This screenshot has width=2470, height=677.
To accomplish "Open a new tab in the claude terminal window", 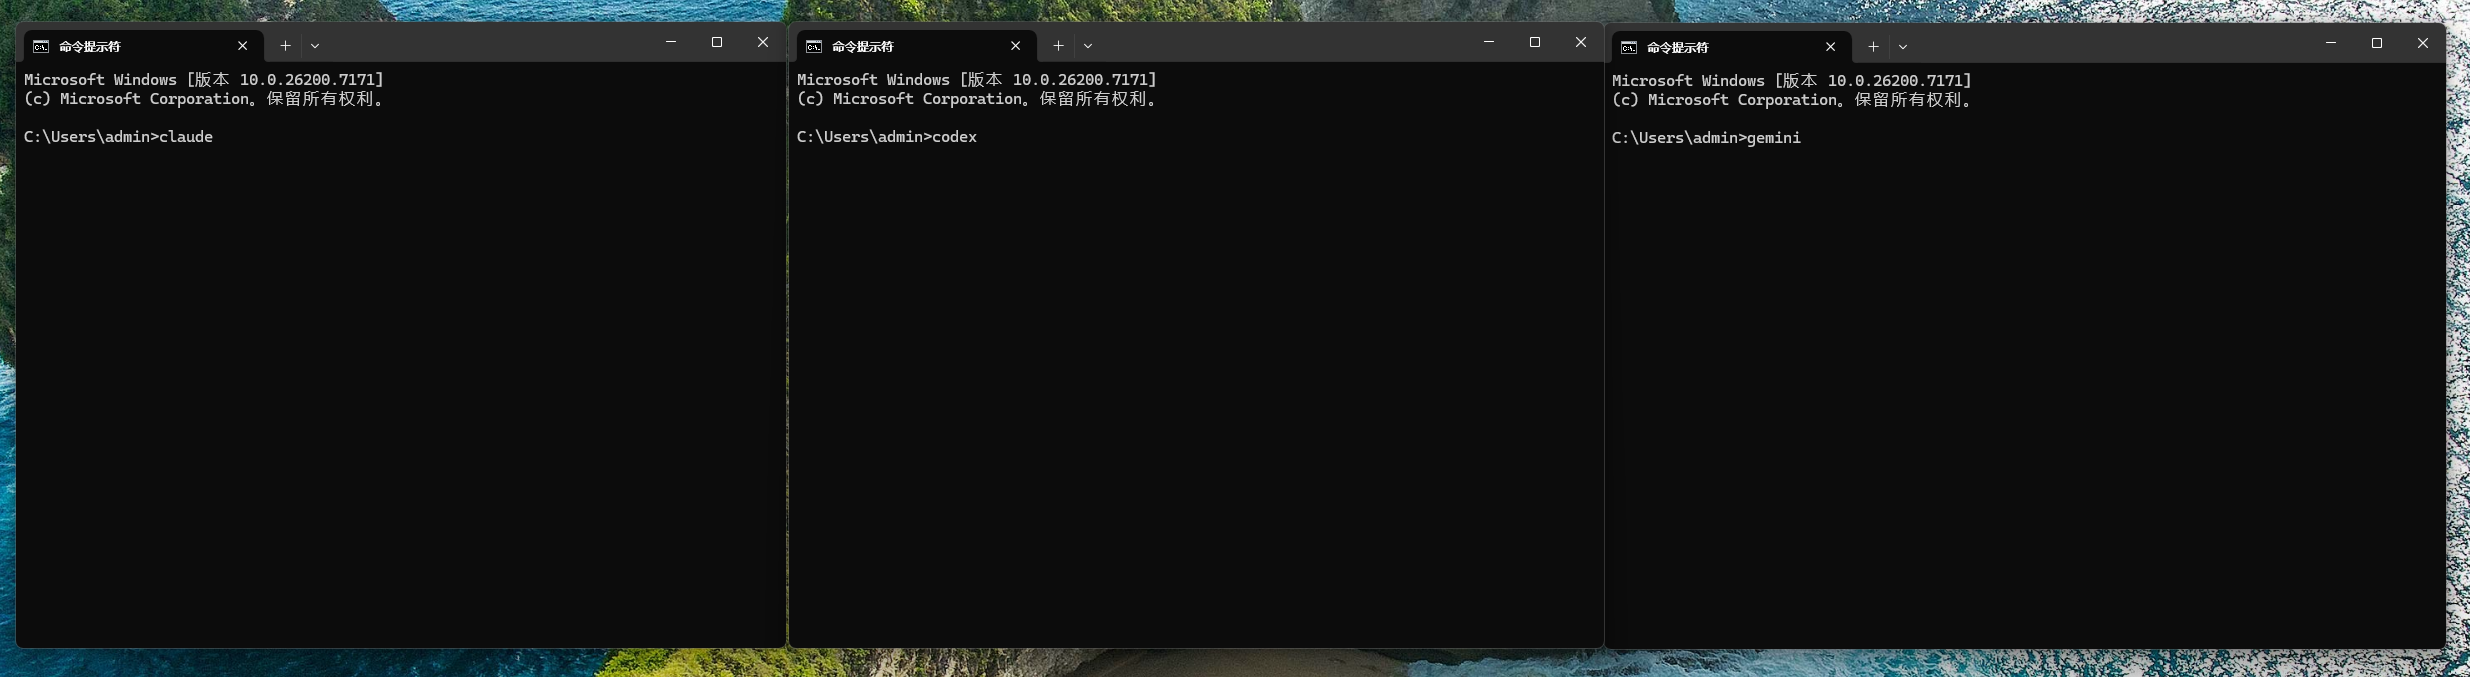I will 285,46.
